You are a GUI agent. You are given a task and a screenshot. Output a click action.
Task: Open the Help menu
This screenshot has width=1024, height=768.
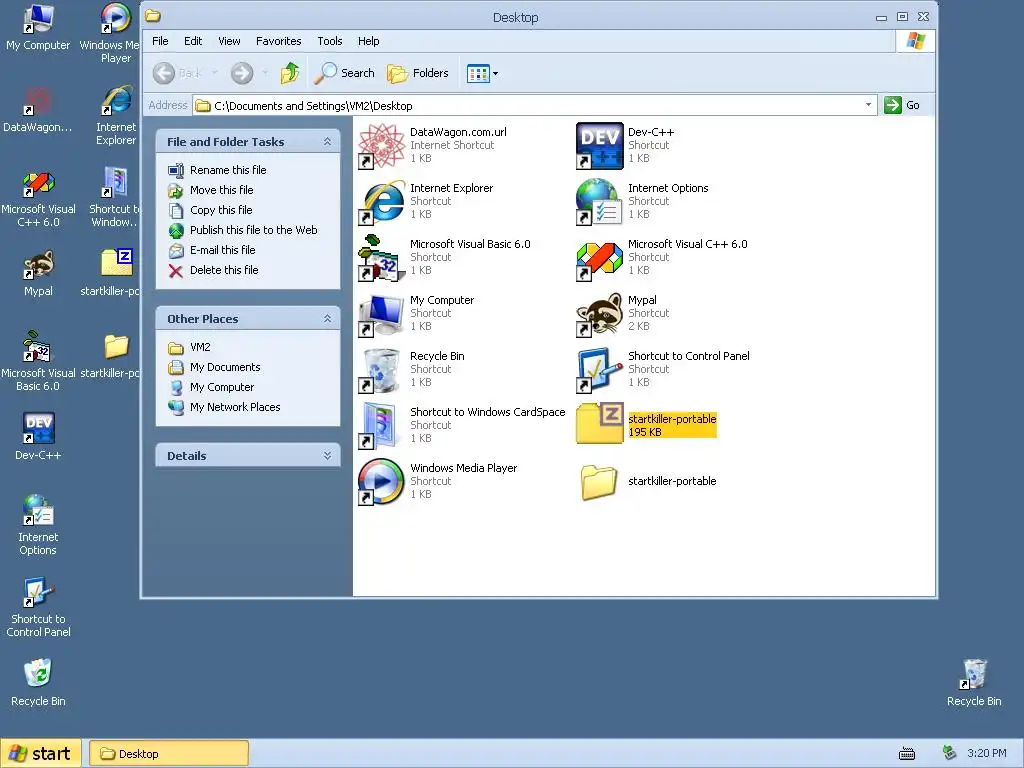pyautogui.click(x=368, y=41)
